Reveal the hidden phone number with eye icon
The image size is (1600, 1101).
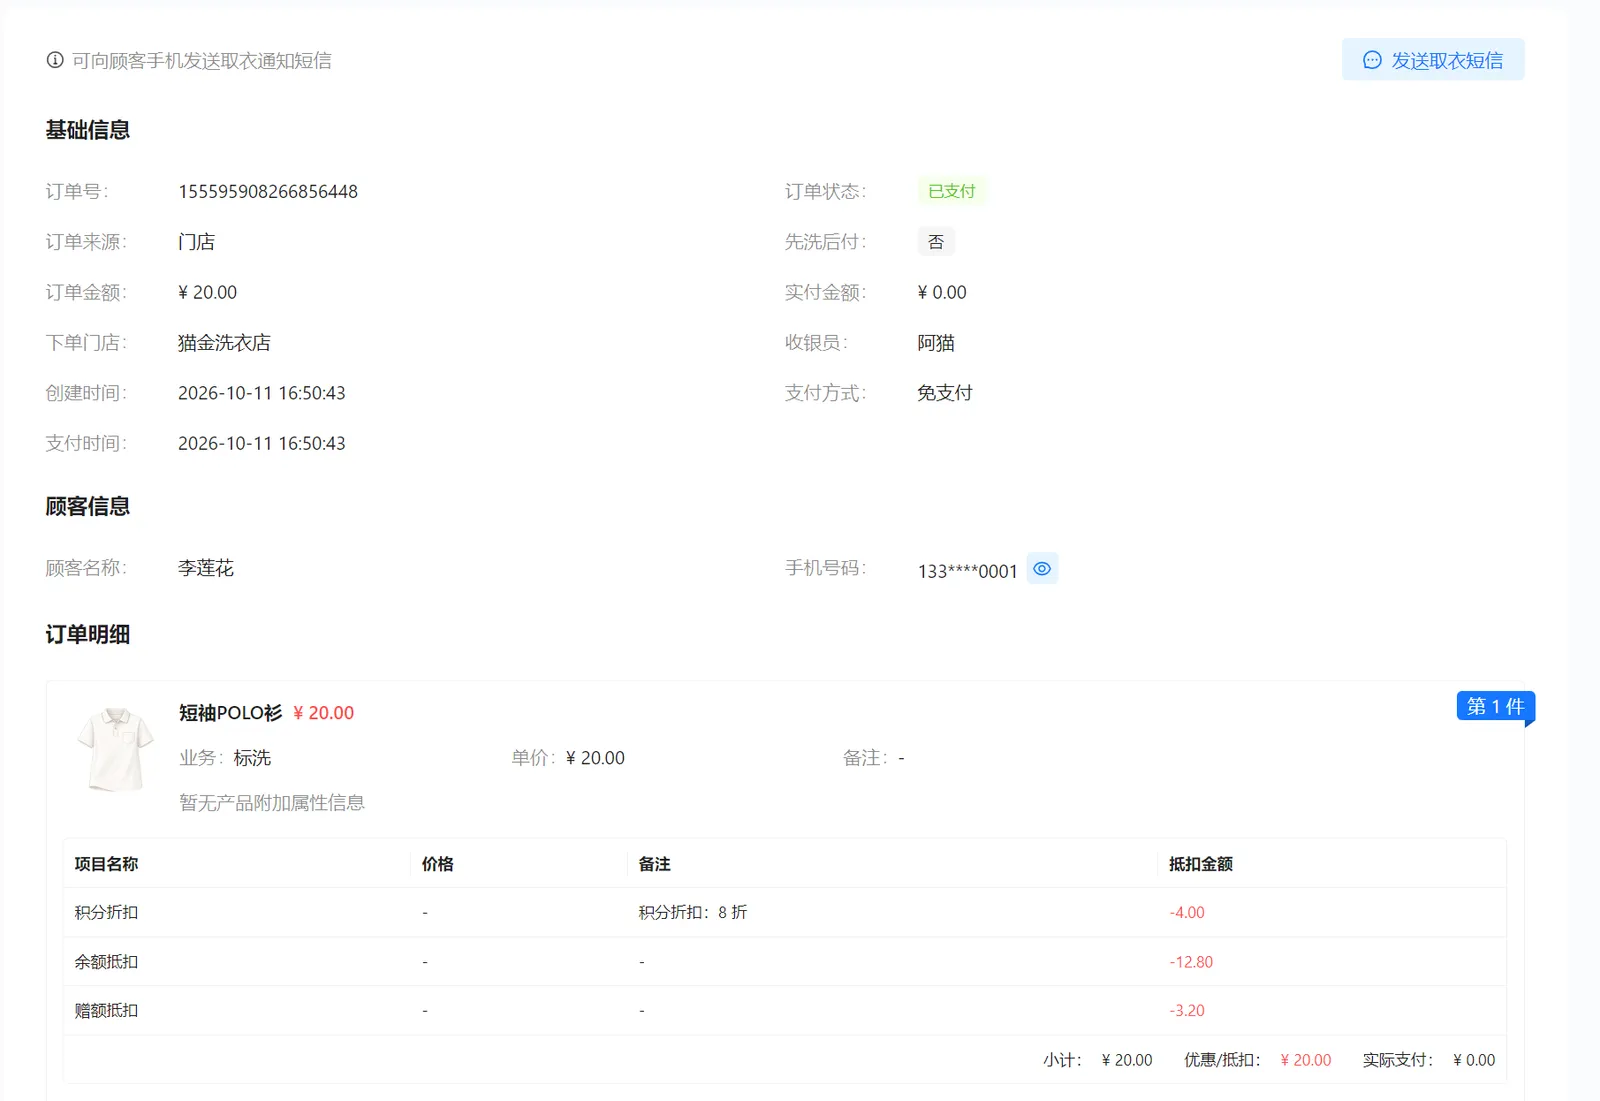[x=1042, y=569]
